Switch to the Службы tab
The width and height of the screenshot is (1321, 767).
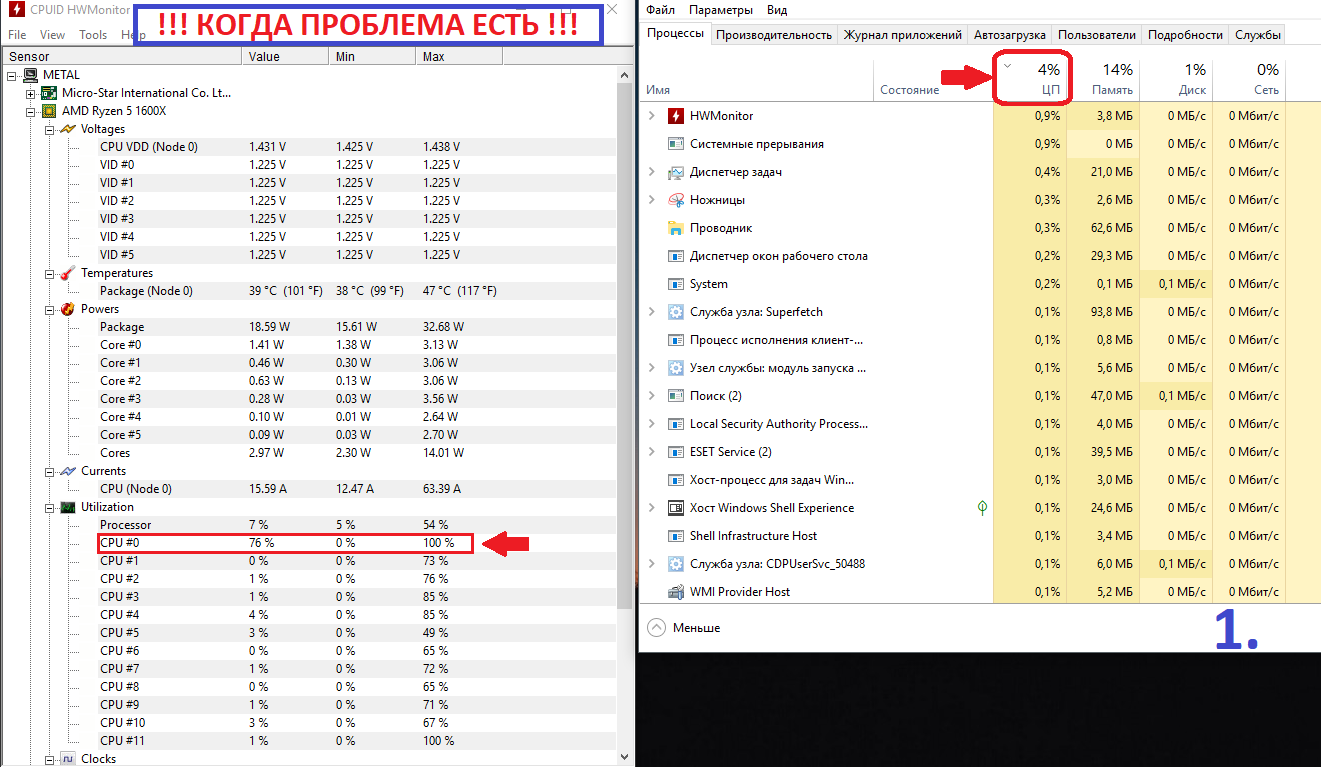1258,34
